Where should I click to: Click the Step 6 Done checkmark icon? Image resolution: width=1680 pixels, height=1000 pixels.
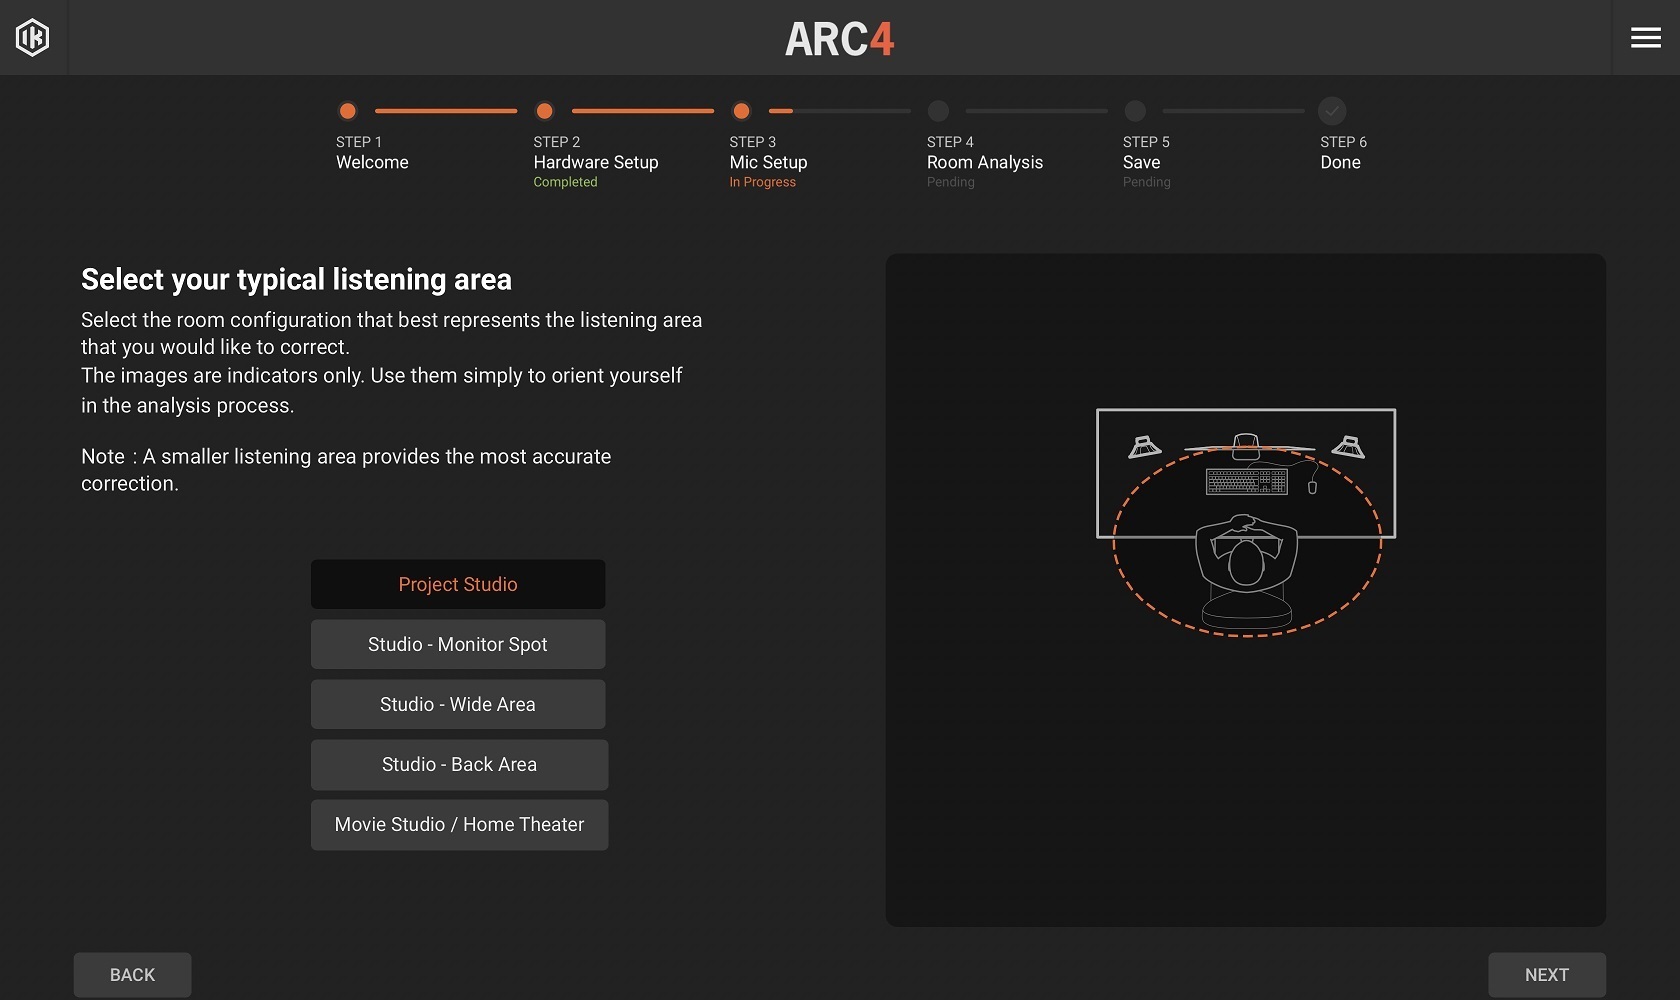tap(1332, 111)
